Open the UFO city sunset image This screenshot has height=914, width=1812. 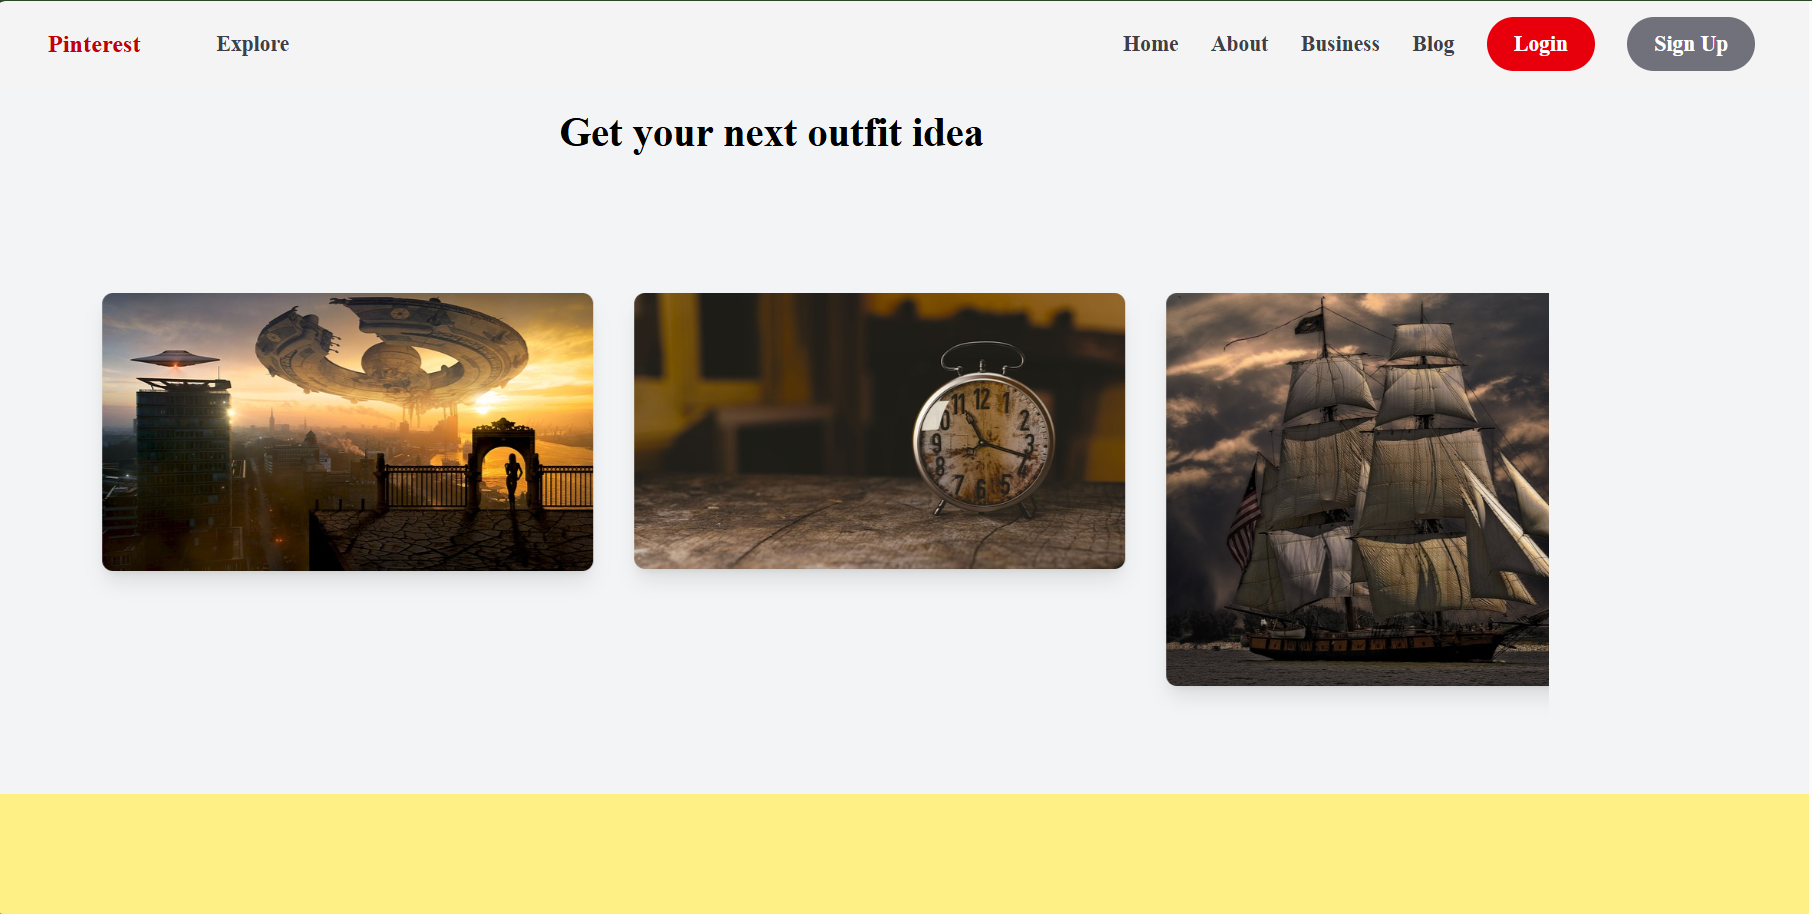tap(347, 432)
